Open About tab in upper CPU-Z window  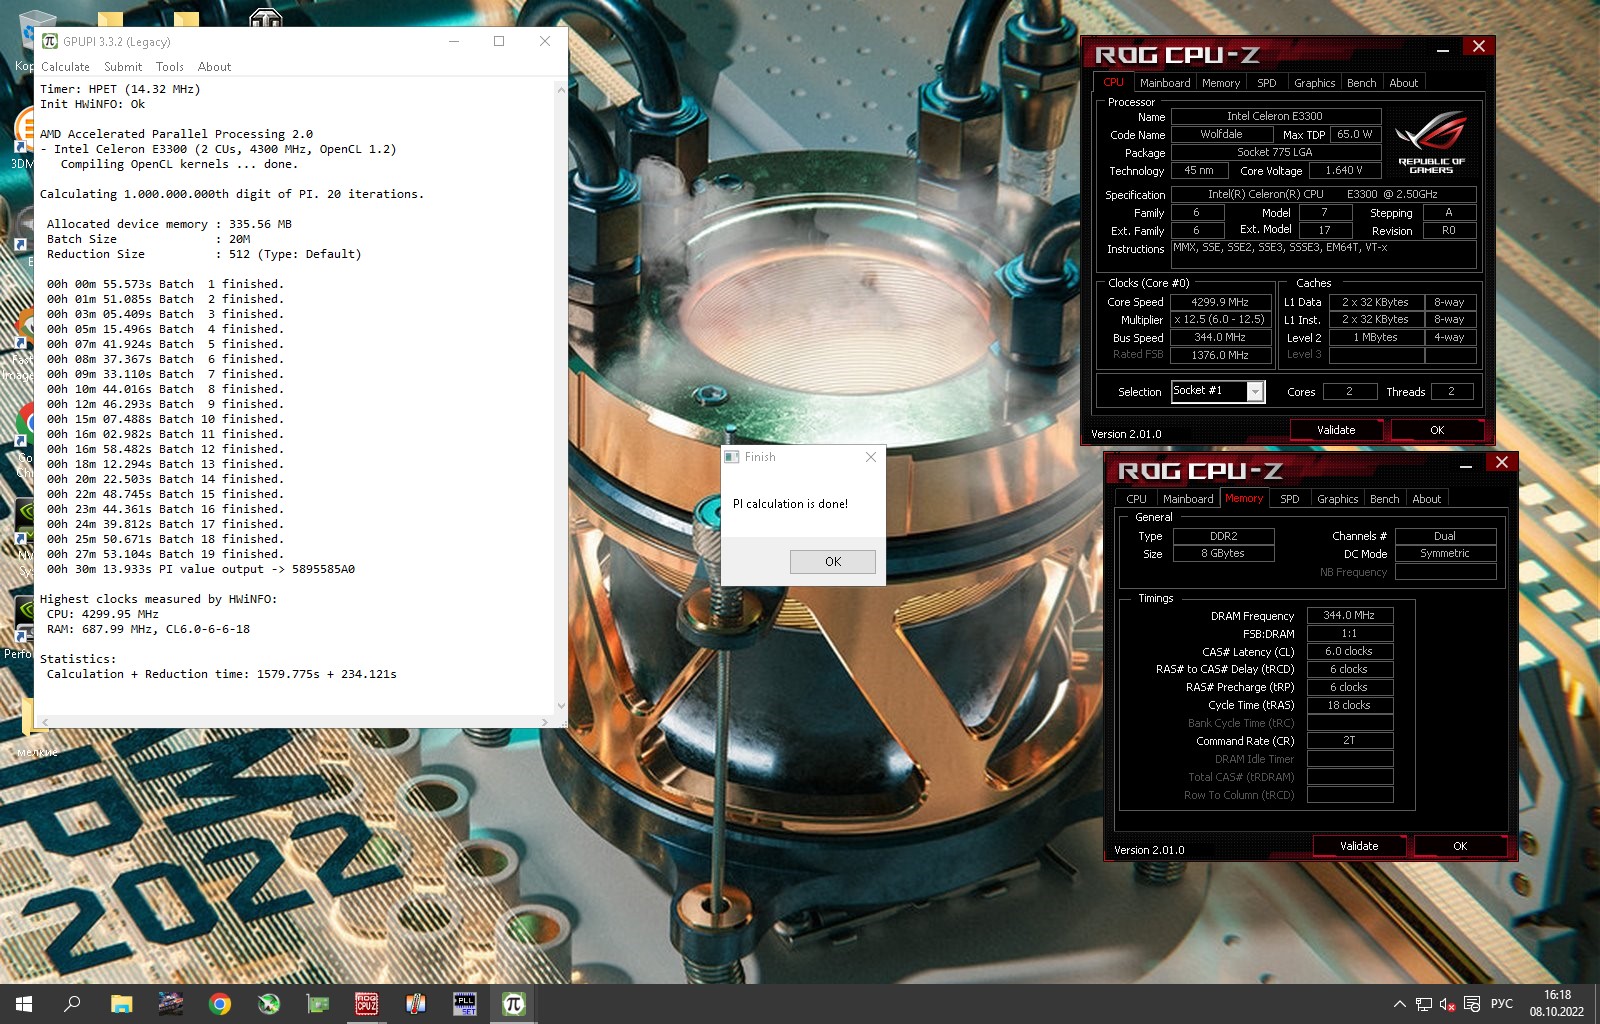click(1403, 83)
